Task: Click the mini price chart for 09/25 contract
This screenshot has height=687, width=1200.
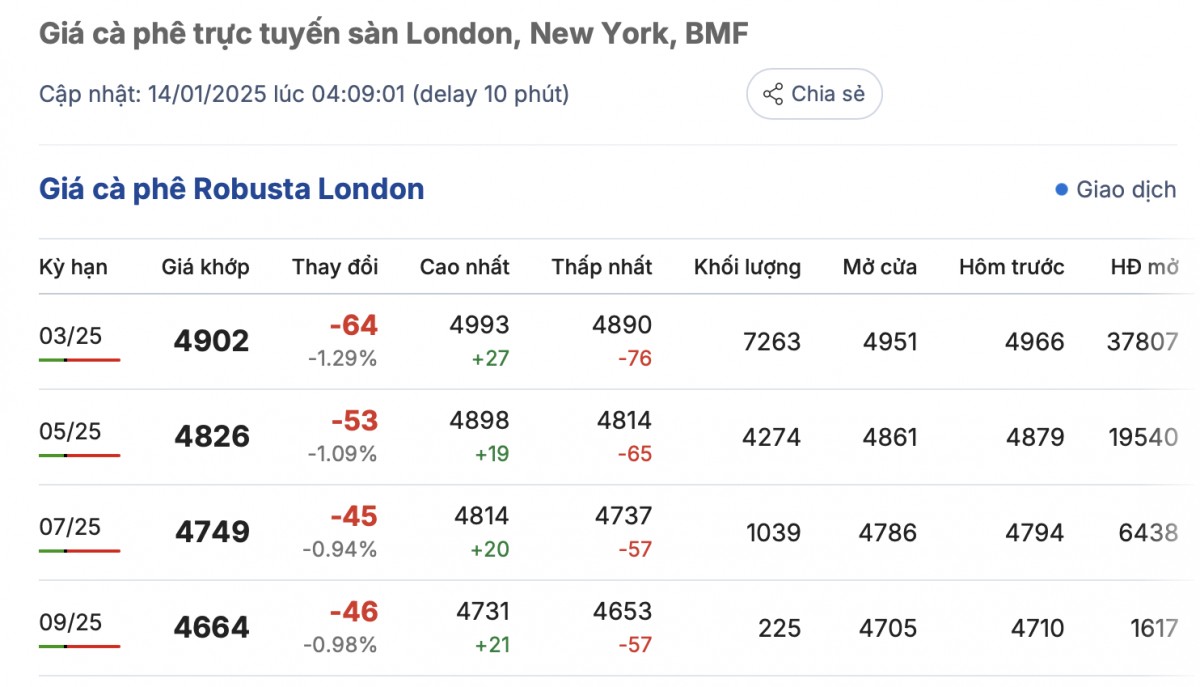Action: click(x=80, y=646)
